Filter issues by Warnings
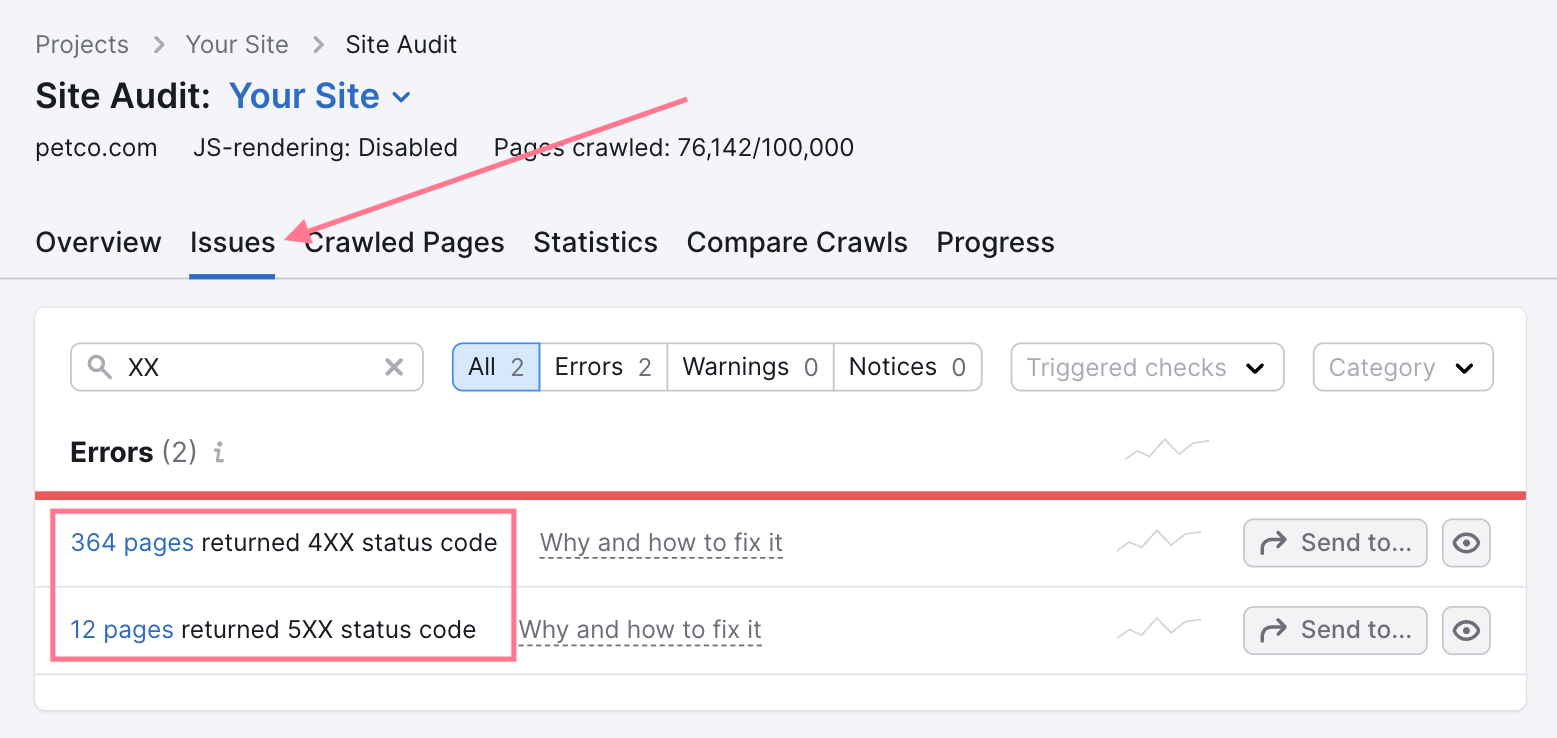The width and height of the screenshot is (1557, 738). (x=750, y=367)
